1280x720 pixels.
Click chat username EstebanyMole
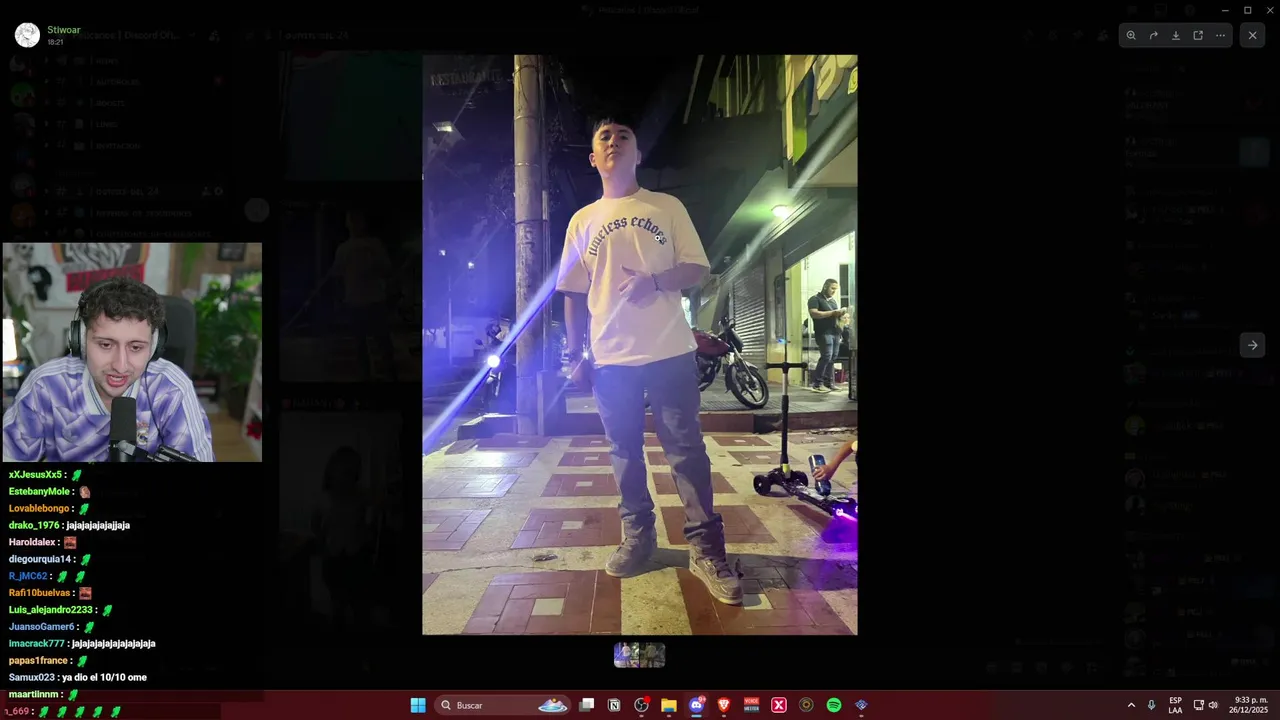(39, 492)
